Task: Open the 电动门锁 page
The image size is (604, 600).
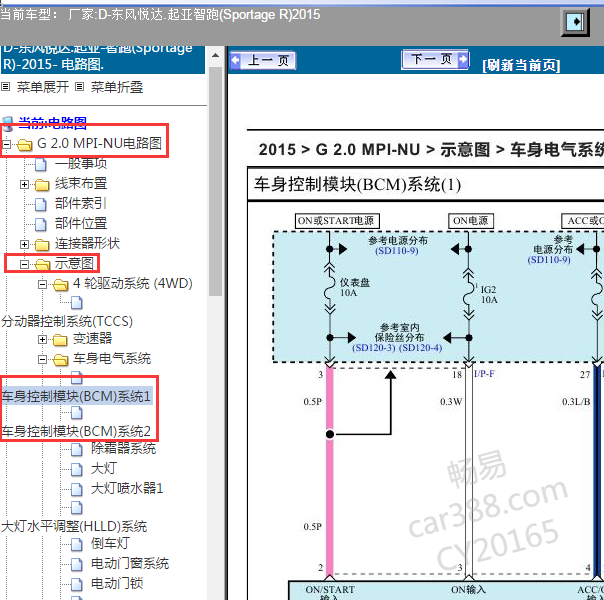Action: [117, 584]
